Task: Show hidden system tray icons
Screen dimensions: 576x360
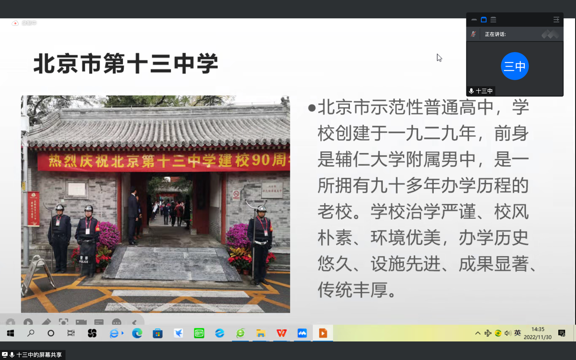Action: point(478,333)
